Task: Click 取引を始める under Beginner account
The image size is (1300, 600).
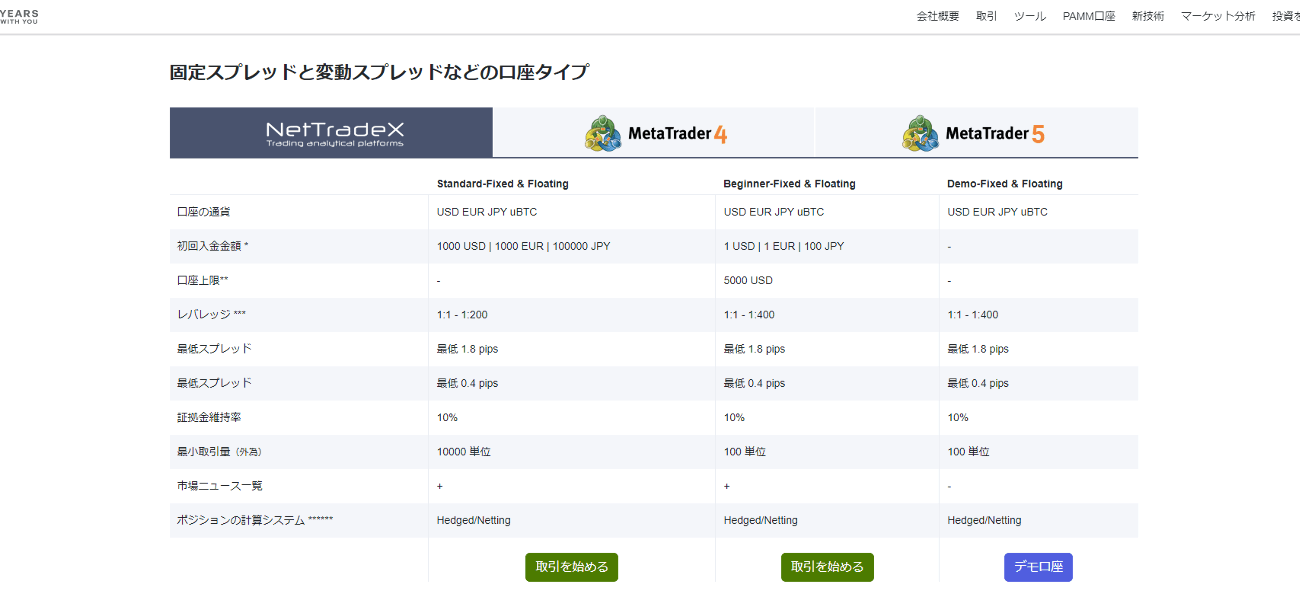Action: pos(827,567)
